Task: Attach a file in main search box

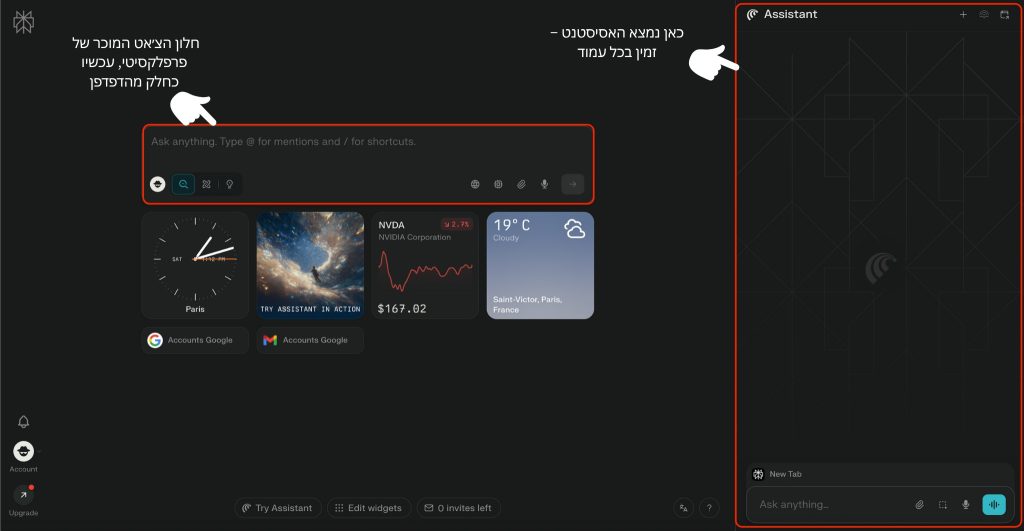Action: click(521, 184)
